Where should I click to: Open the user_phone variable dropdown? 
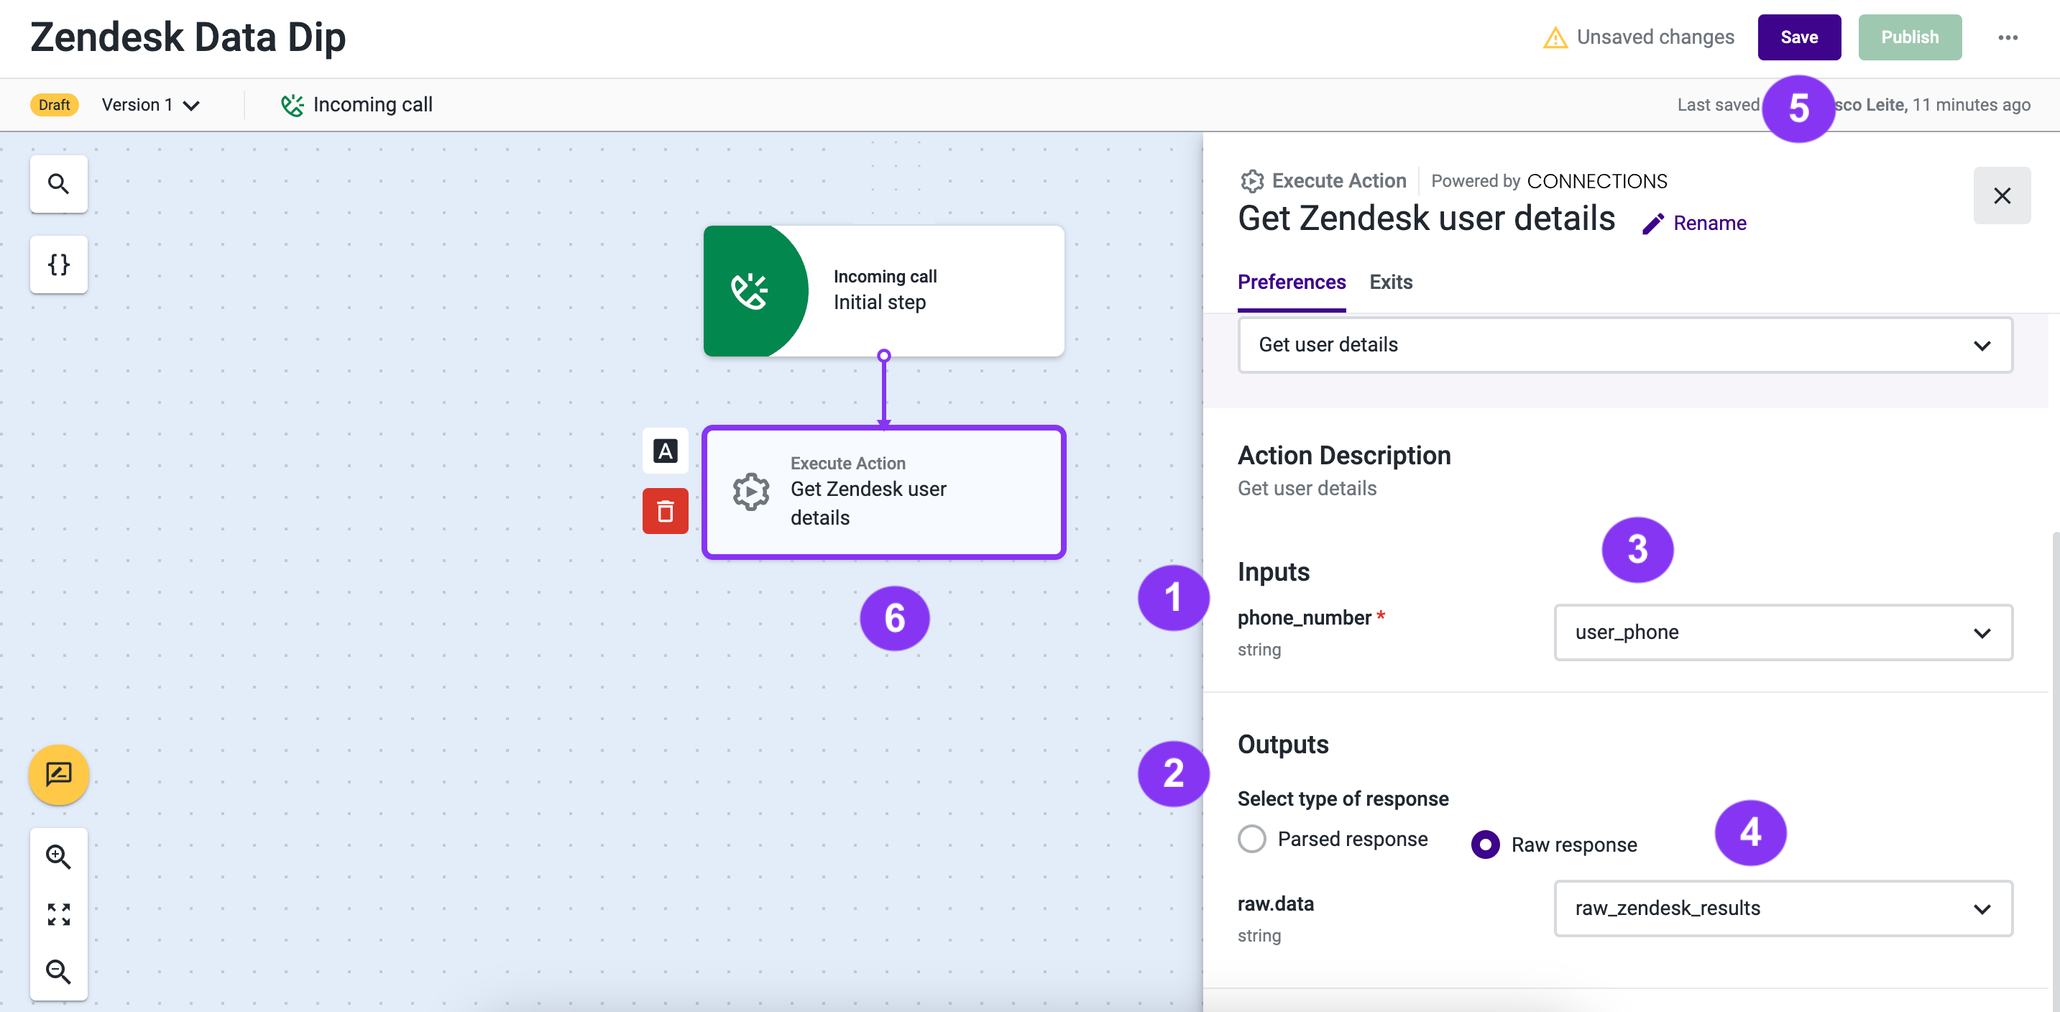coord(1783,632)
